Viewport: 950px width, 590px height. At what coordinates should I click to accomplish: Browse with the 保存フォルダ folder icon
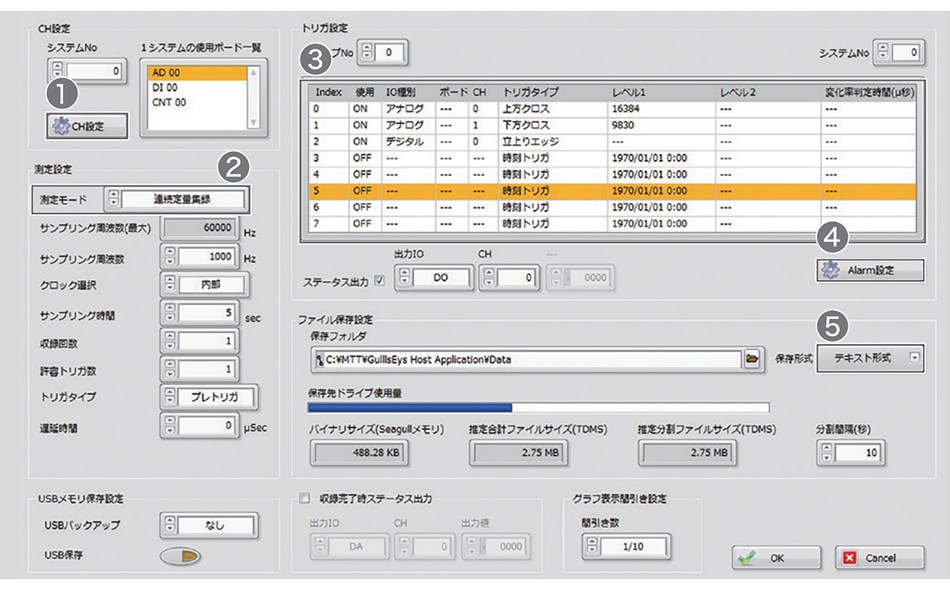coord(751,359)
